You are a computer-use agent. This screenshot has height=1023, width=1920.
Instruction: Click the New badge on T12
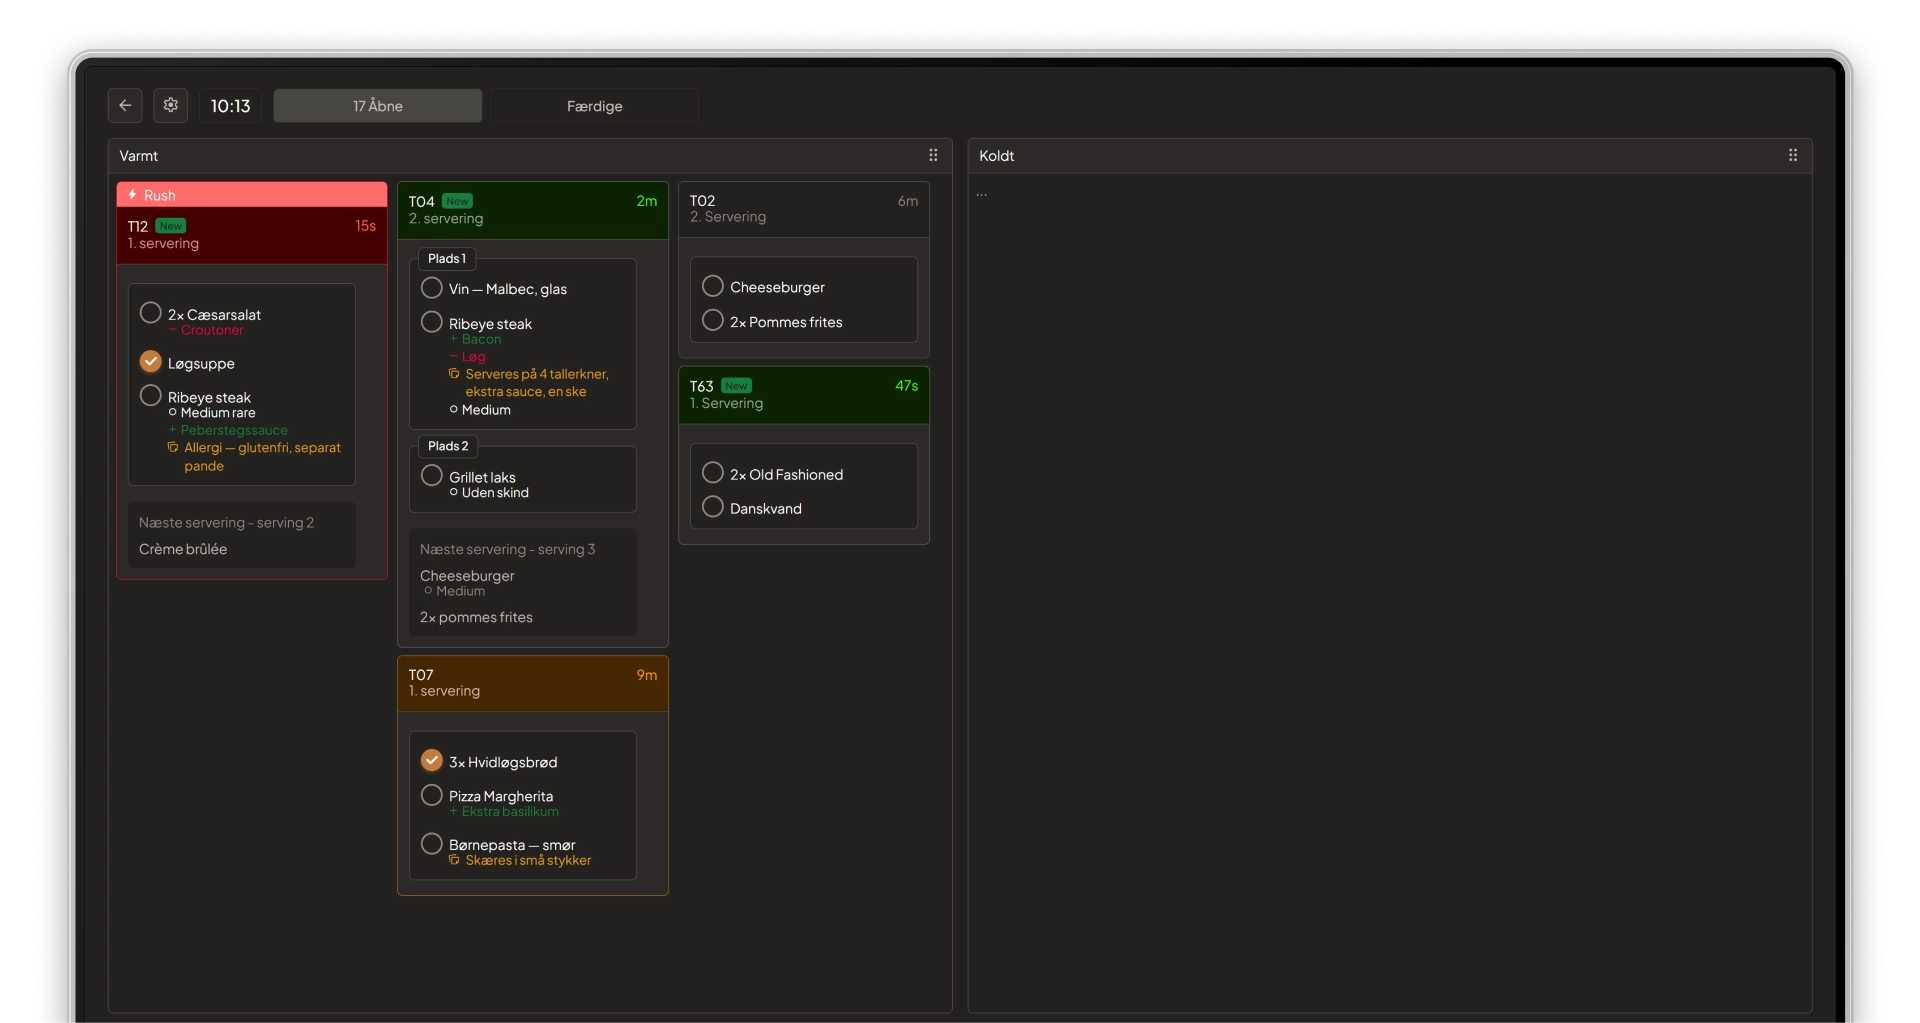(x=171, y=226)
